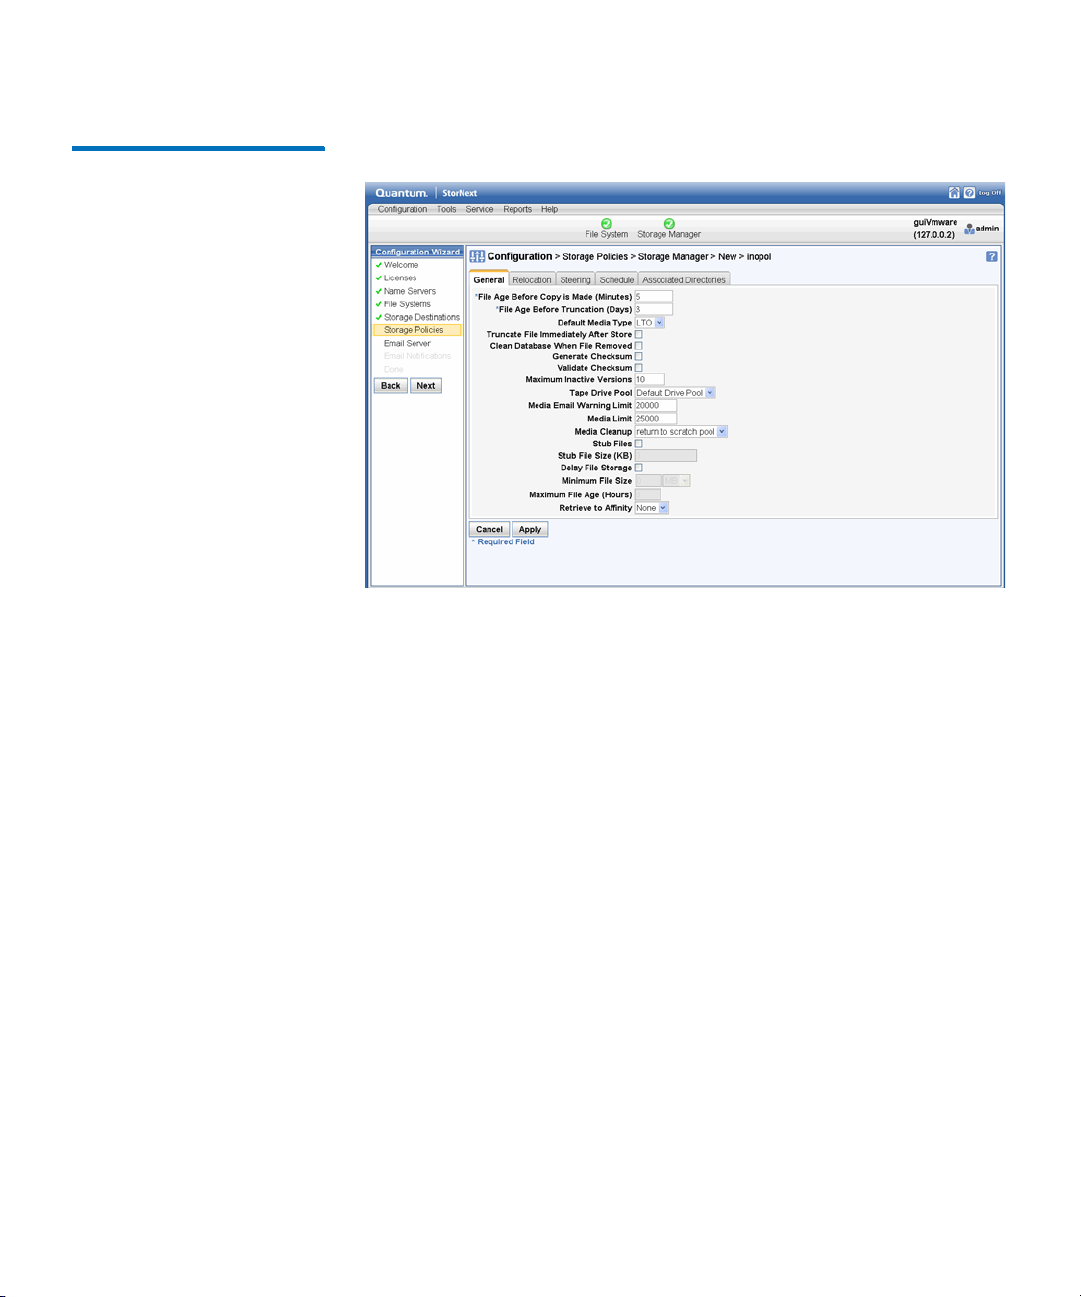
Task: Click the wizard Back button
Action: coord(391,385)
